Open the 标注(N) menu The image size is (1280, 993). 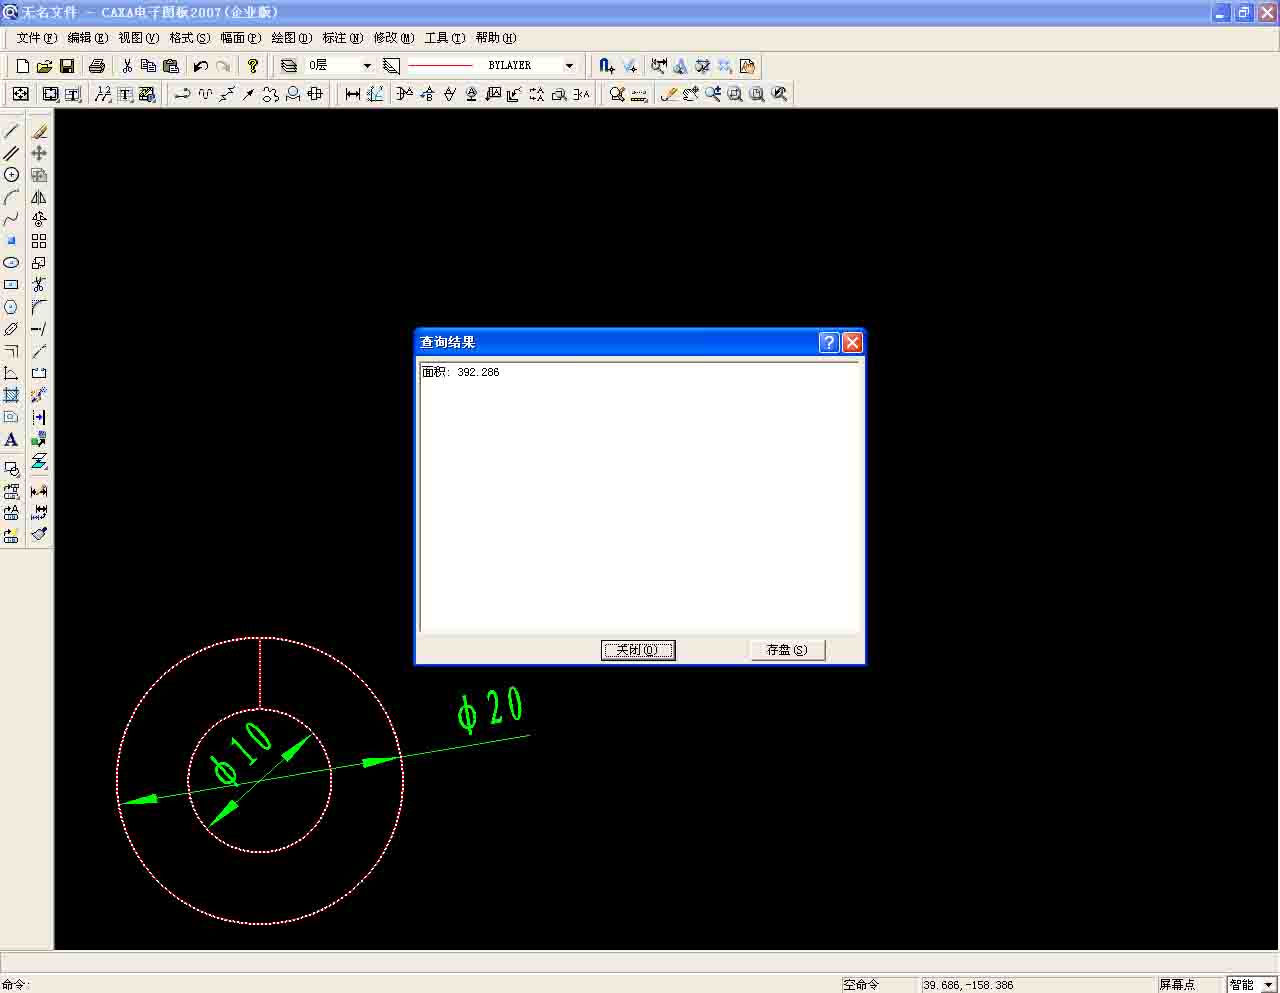[x=343, y=38]
